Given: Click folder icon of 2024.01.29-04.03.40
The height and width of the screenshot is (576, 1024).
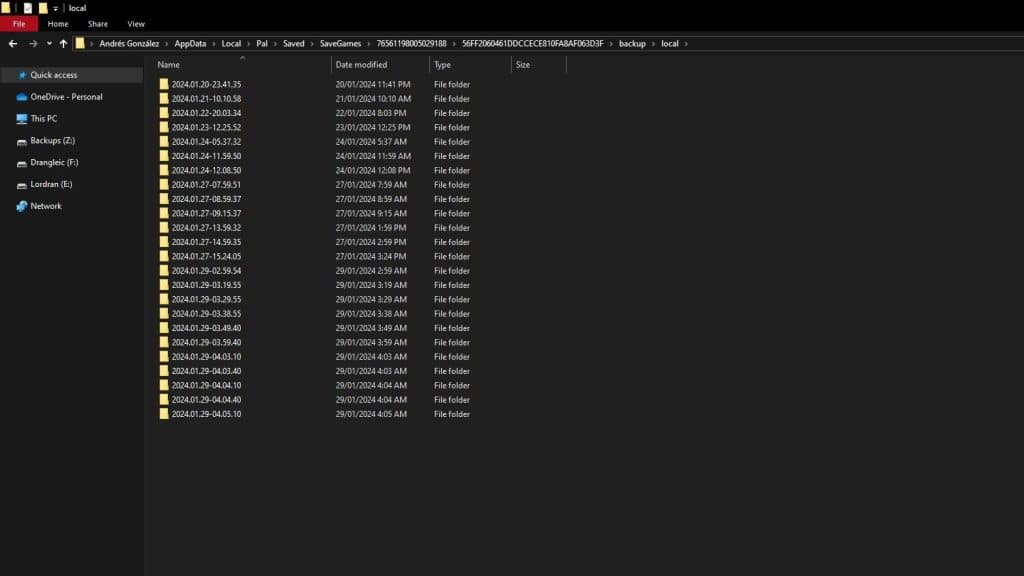Looking at the screenshot, I should [x=164, y=372].
